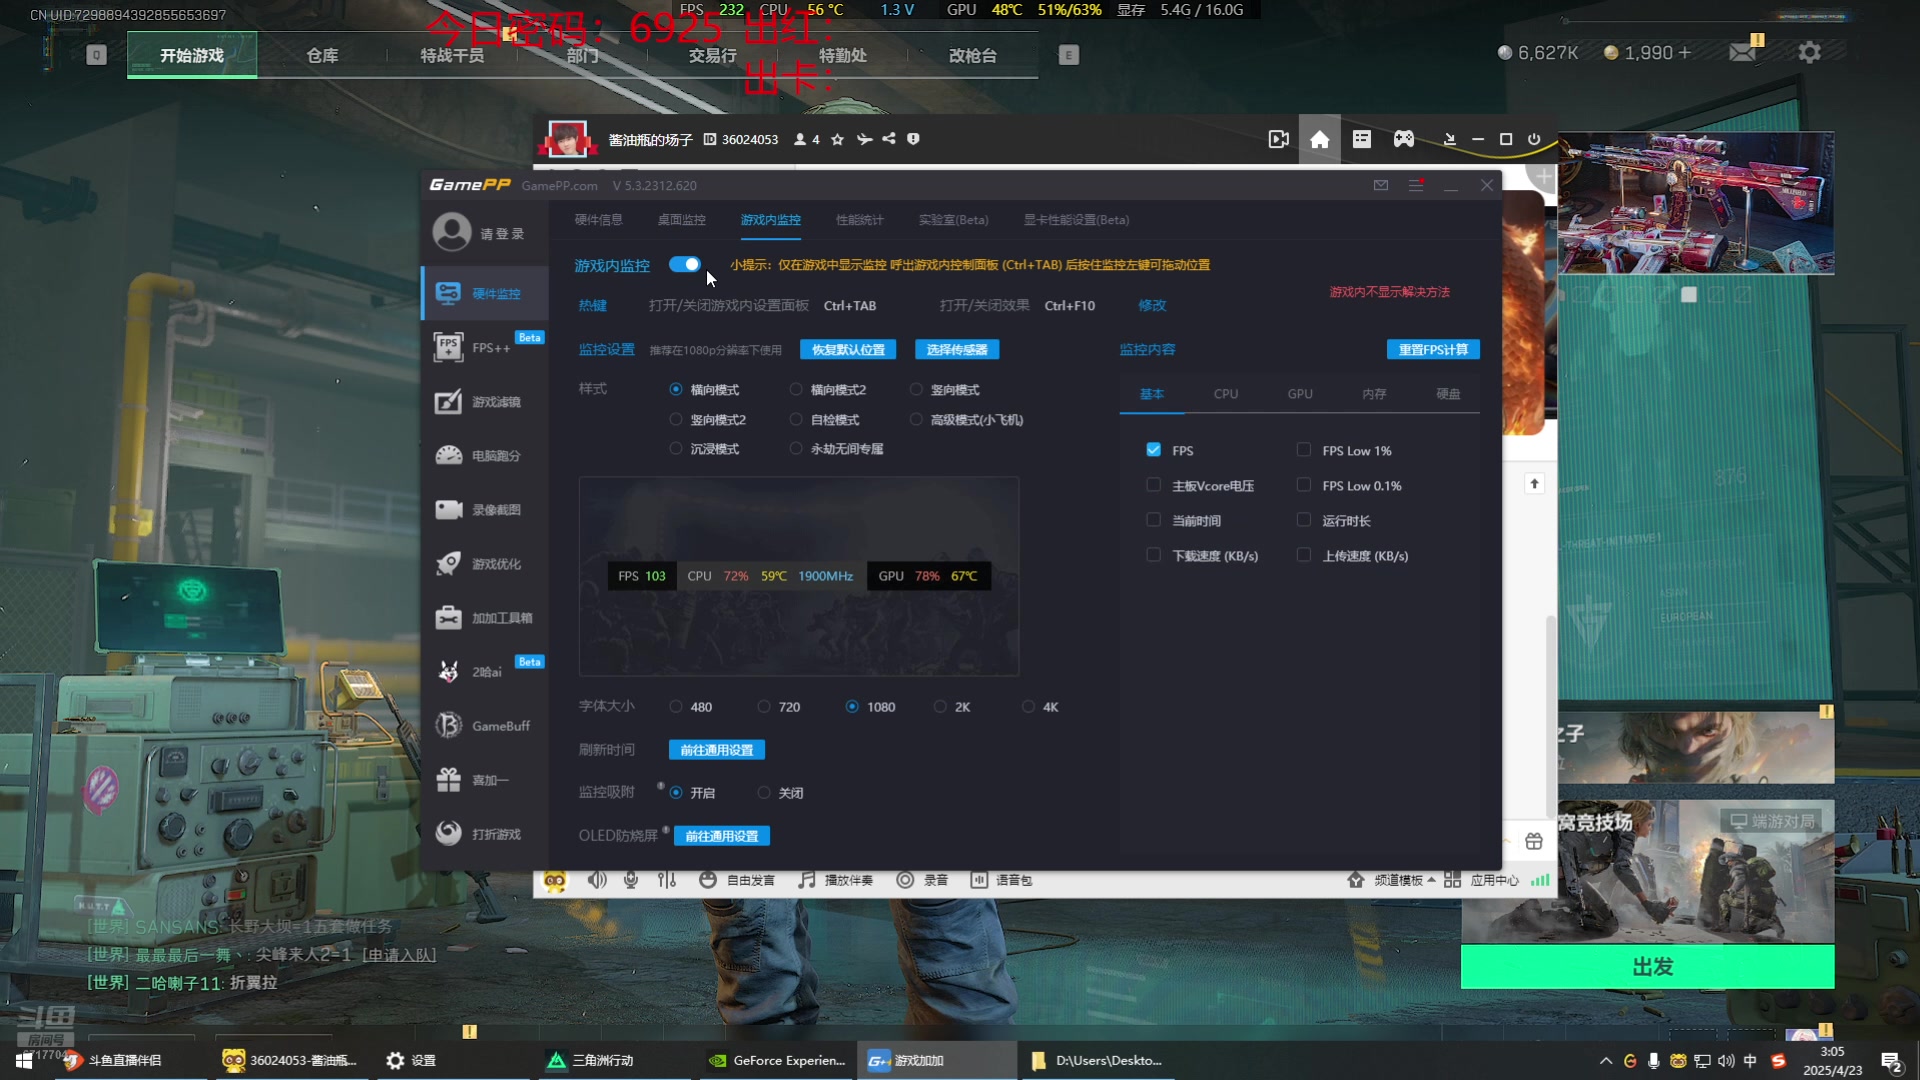Open 打折游戏 sidebar item
Viewport: 1920px width, 1080px height.
485,833
